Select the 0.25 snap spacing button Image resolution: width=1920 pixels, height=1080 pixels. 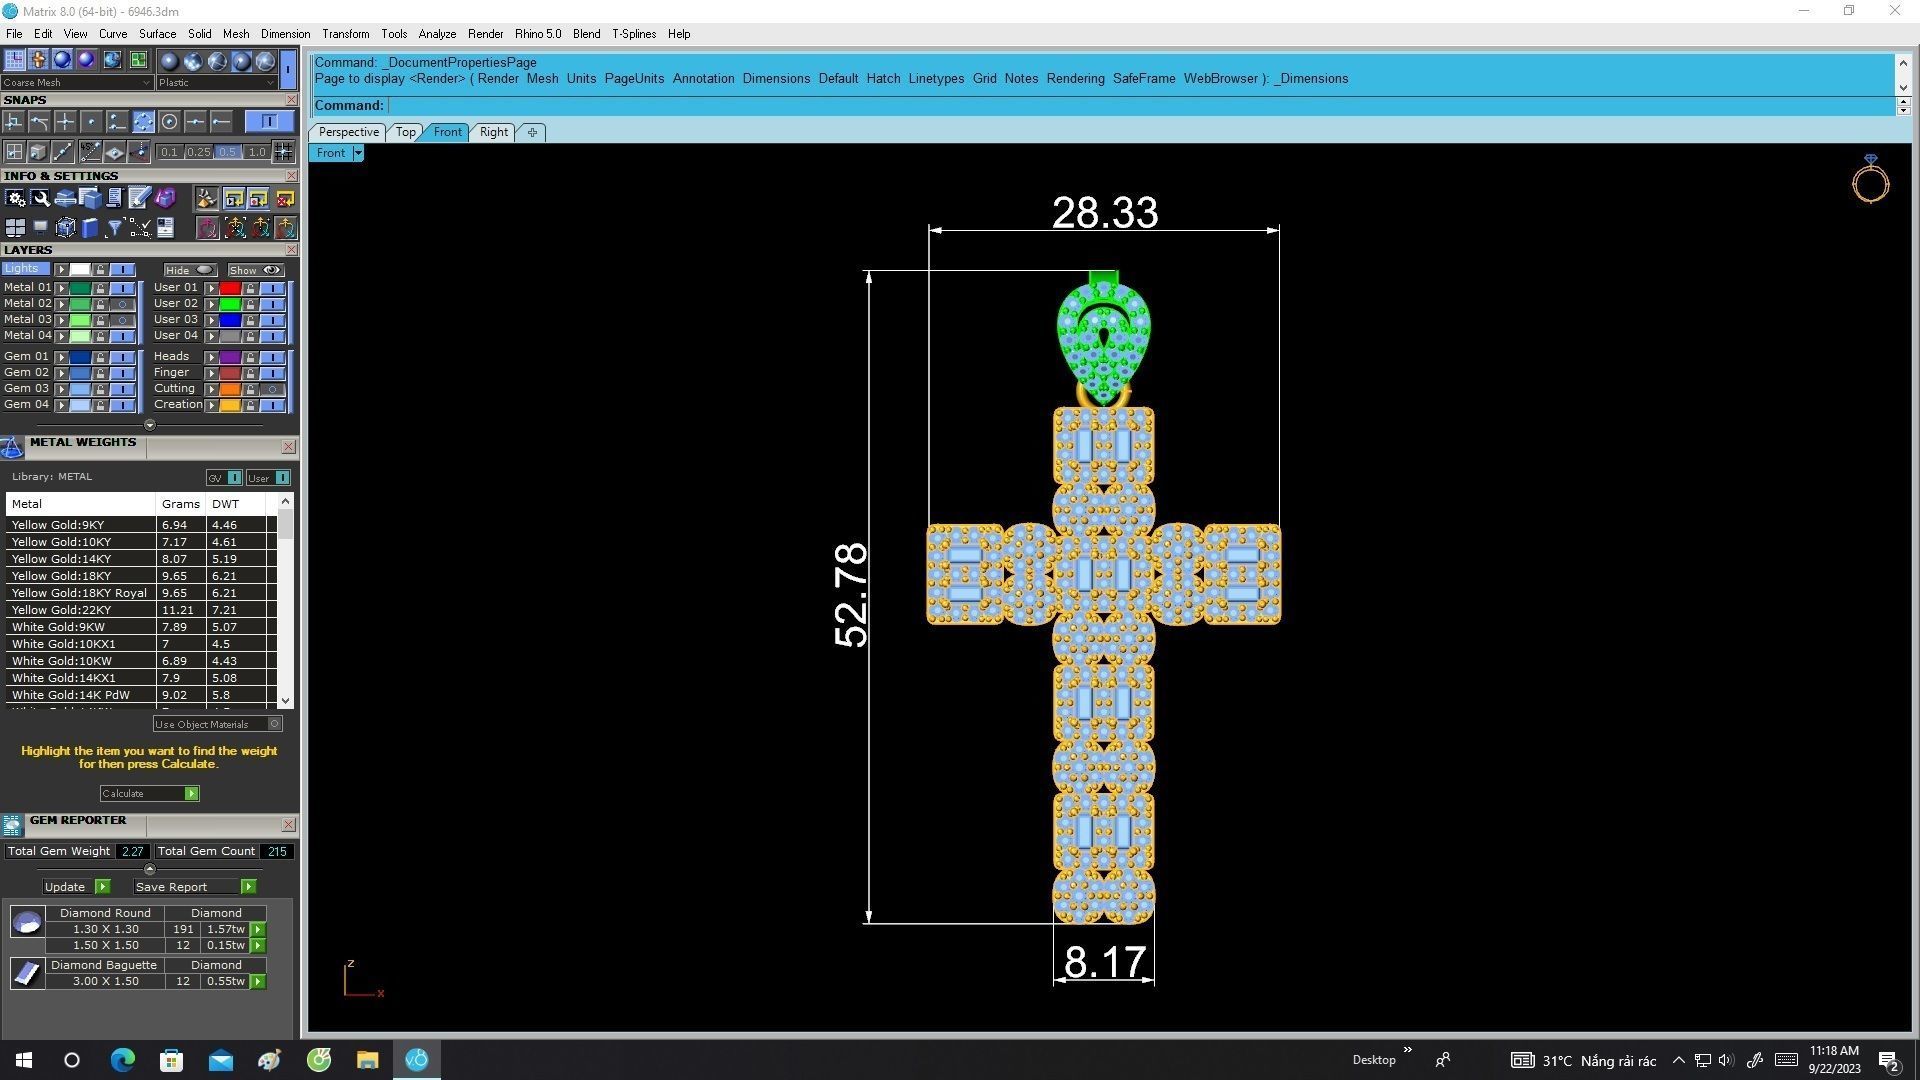pyautogui.click(x=199, y=152)
